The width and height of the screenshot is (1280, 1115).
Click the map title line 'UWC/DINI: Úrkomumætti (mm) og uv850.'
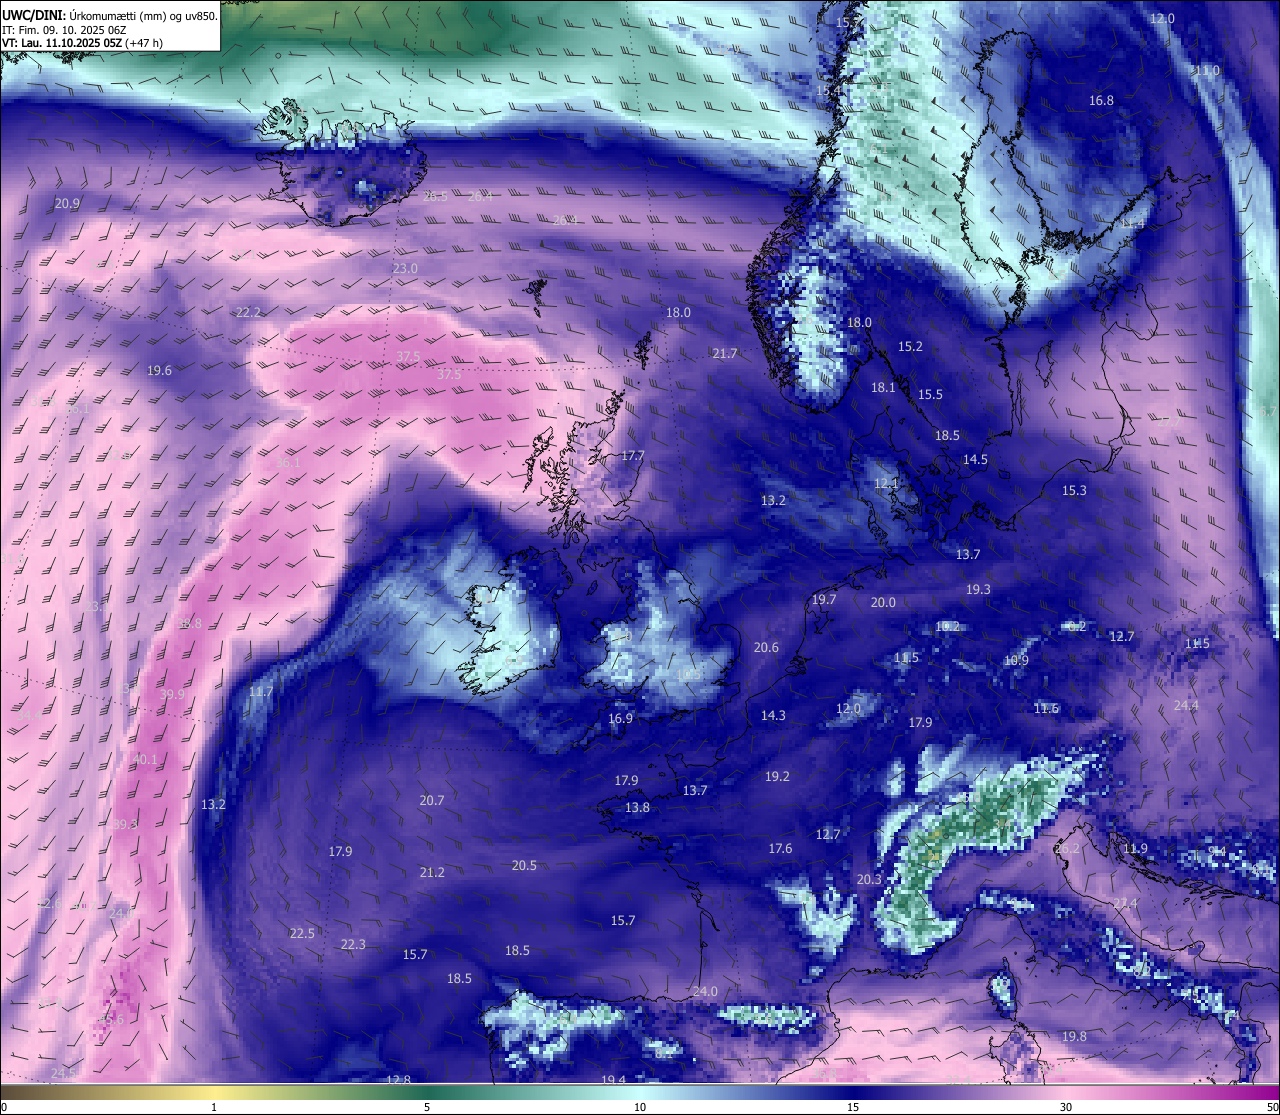(110, 15)
